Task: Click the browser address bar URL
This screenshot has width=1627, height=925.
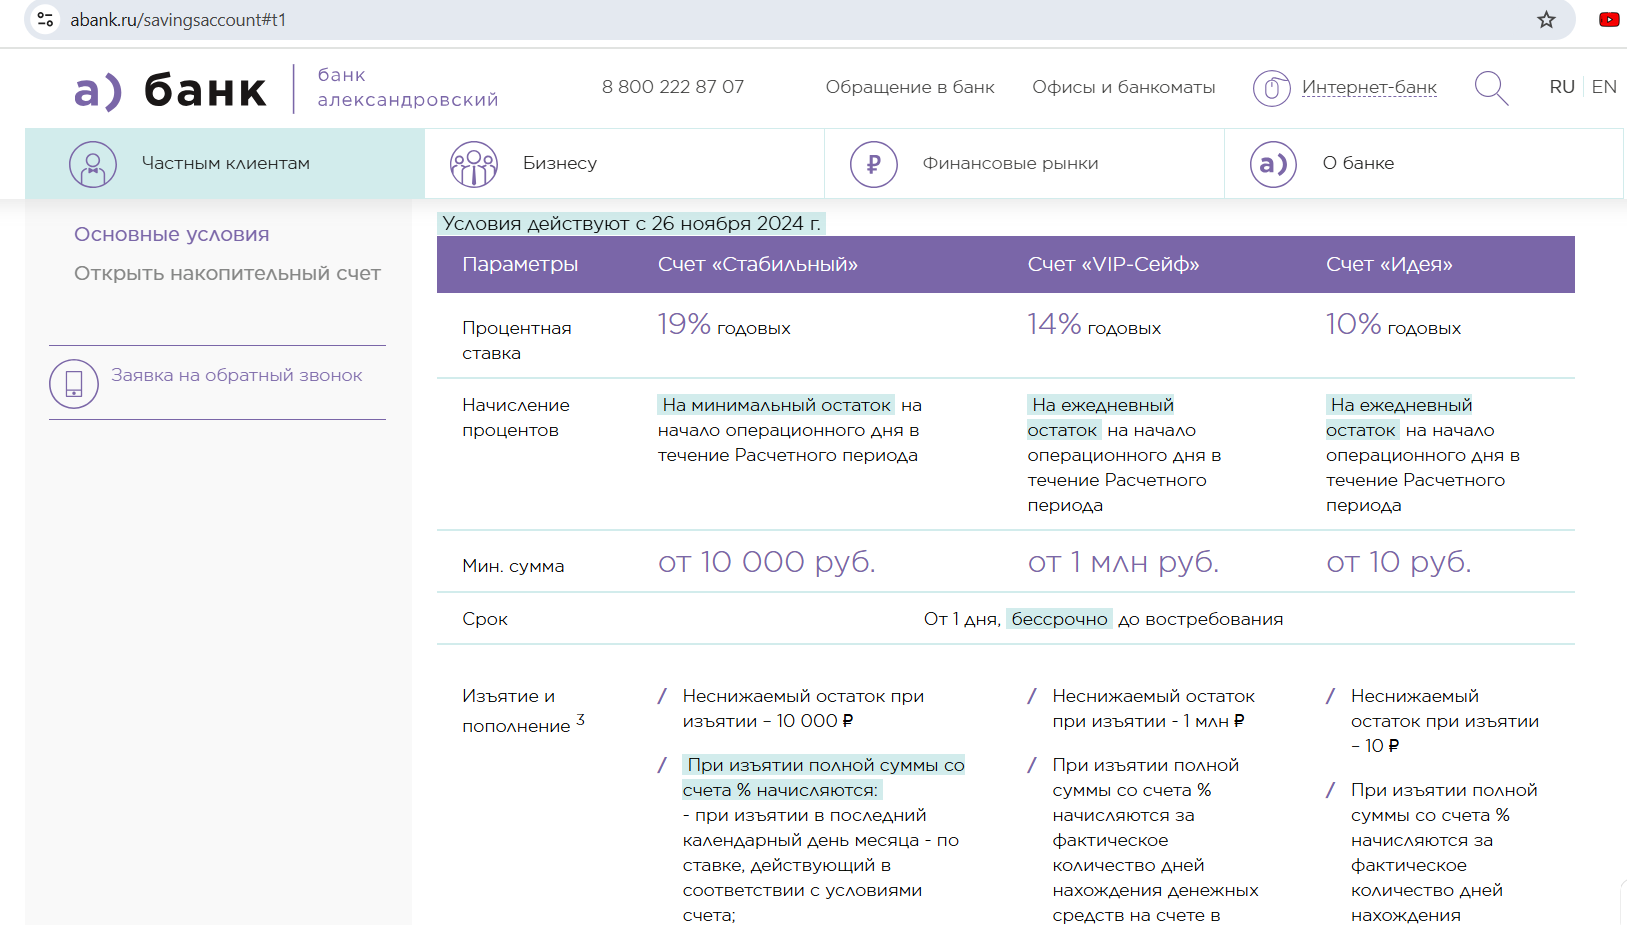Action: coord(178,20)
